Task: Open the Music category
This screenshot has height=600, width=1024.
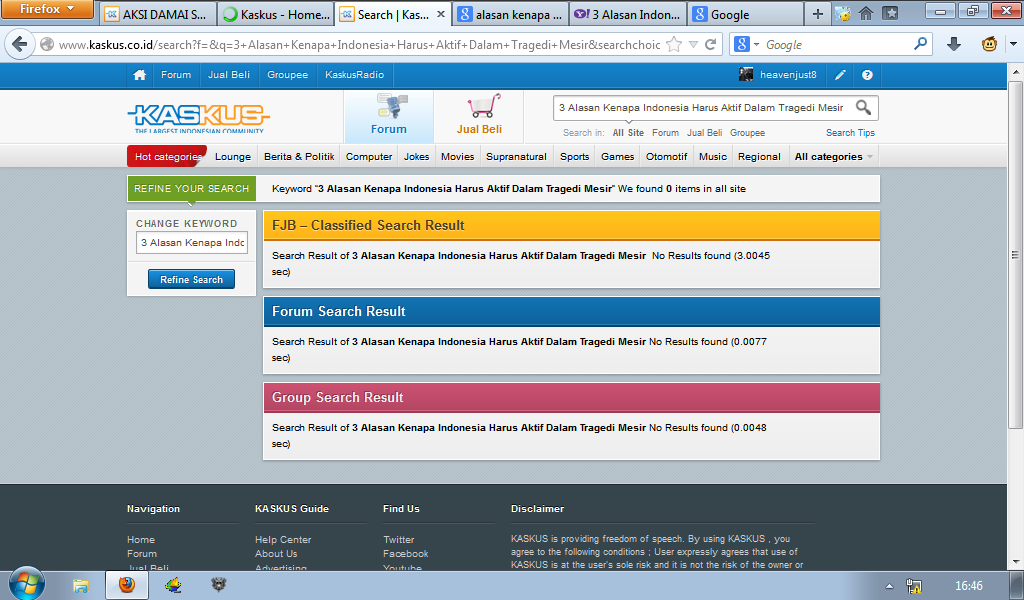Action: click(x=712, y=157)
